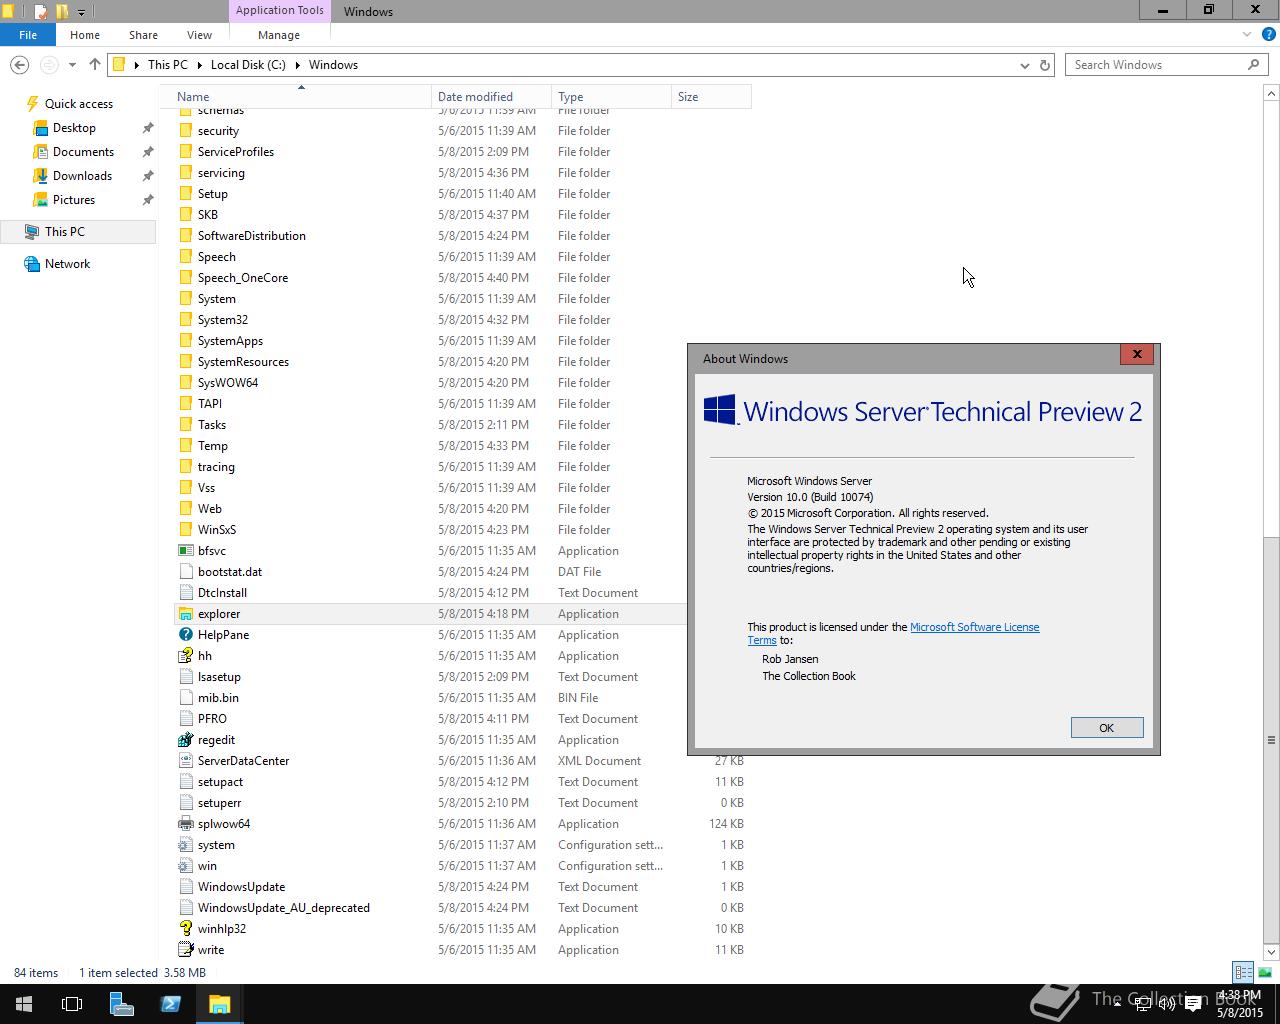This screenshot has width=1280, height=1024.
Task: Select the bfsvc application icon
Action: tap(185, 551)
